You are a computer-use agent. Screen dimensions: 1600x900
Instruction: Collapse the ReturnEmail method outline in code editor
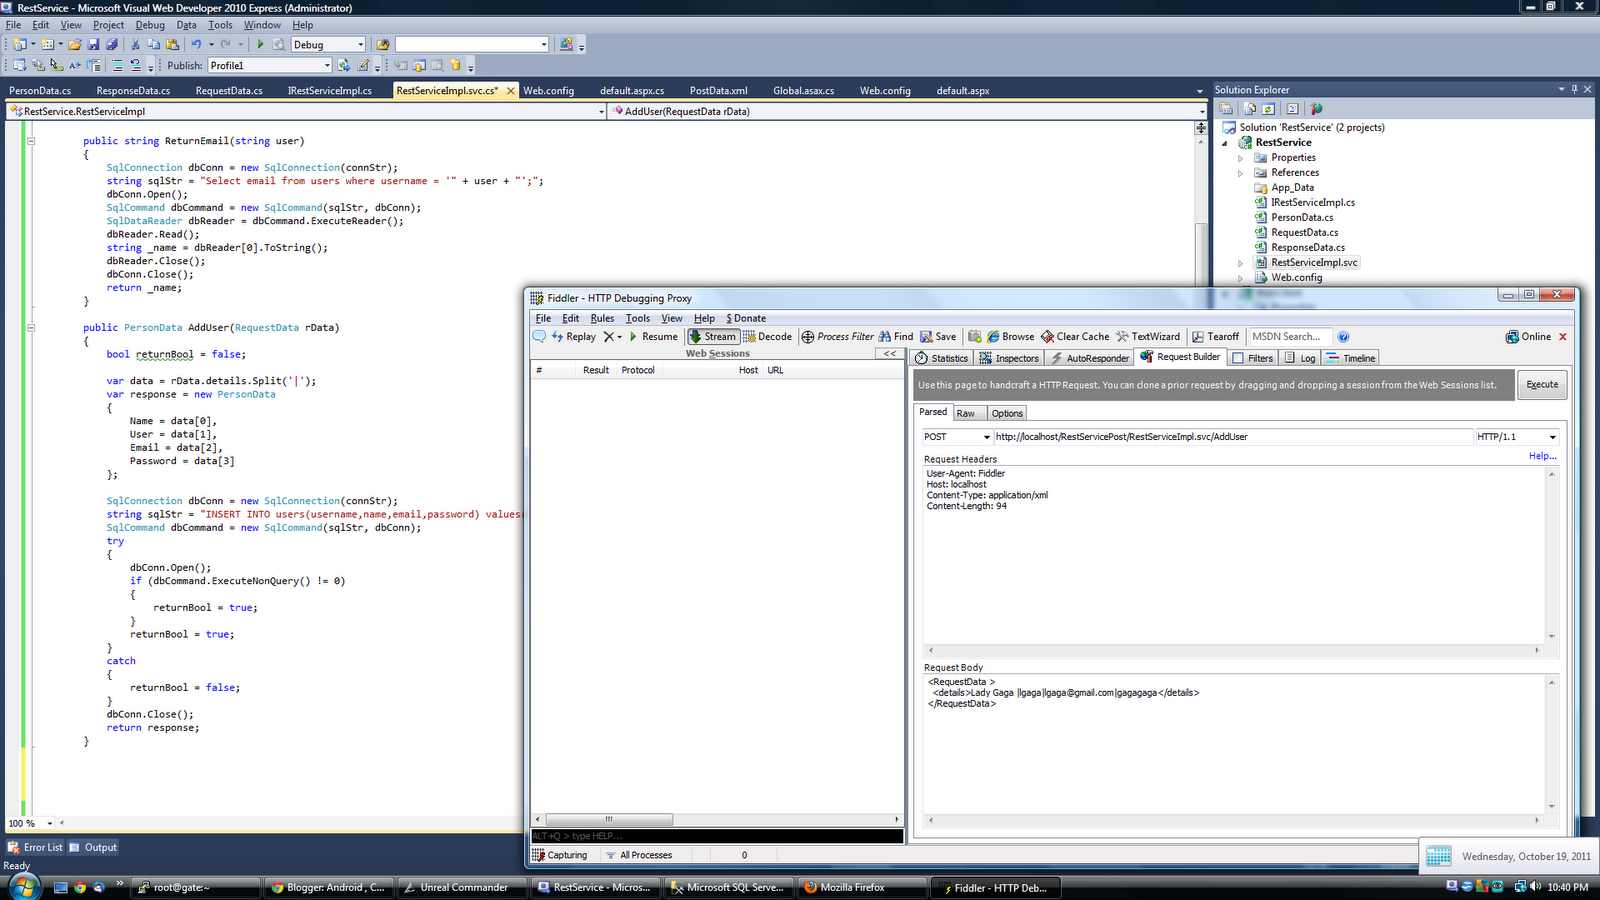31,141
